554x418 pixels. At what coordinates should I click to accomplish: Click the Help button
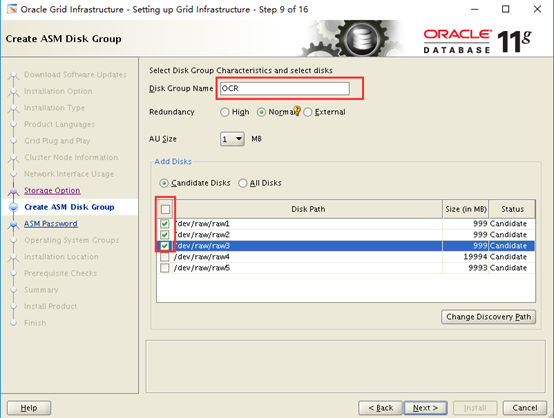29,408
